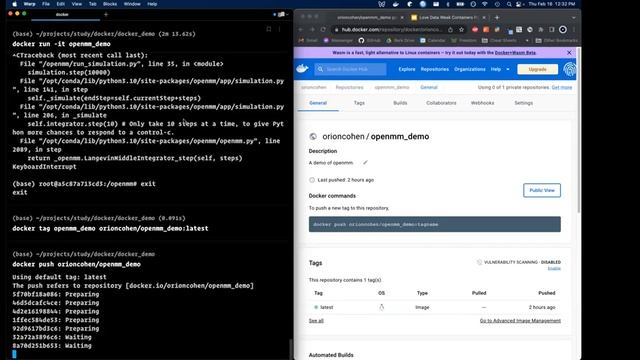Screen dimensions: 640x360
Task: Click the bookmark icon on terminal block
Action: click(269, 29)
